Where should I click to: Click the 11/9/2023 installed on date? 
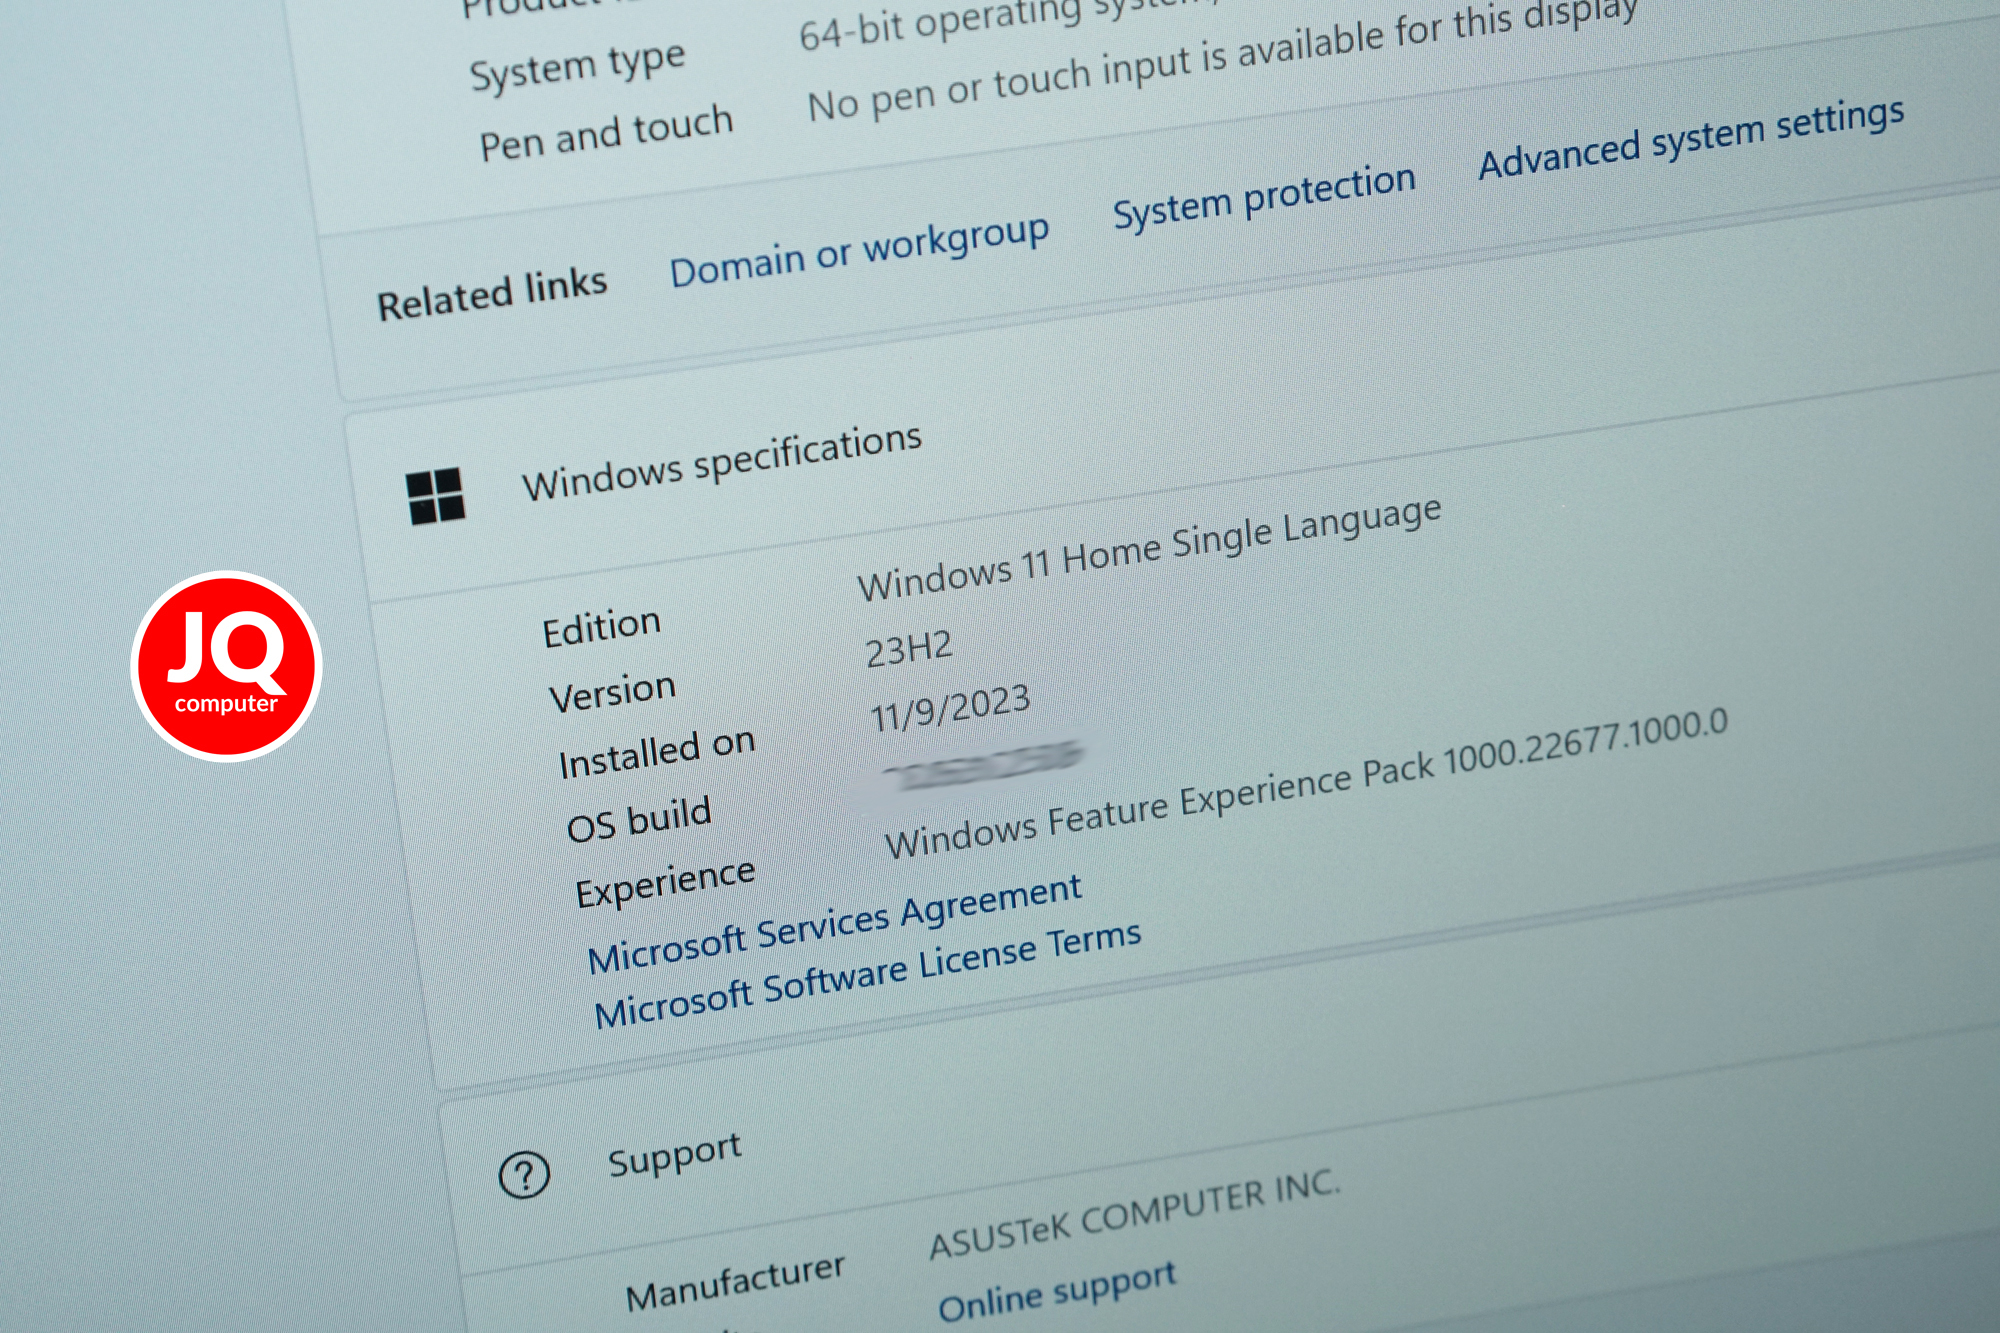click(949, 709)
